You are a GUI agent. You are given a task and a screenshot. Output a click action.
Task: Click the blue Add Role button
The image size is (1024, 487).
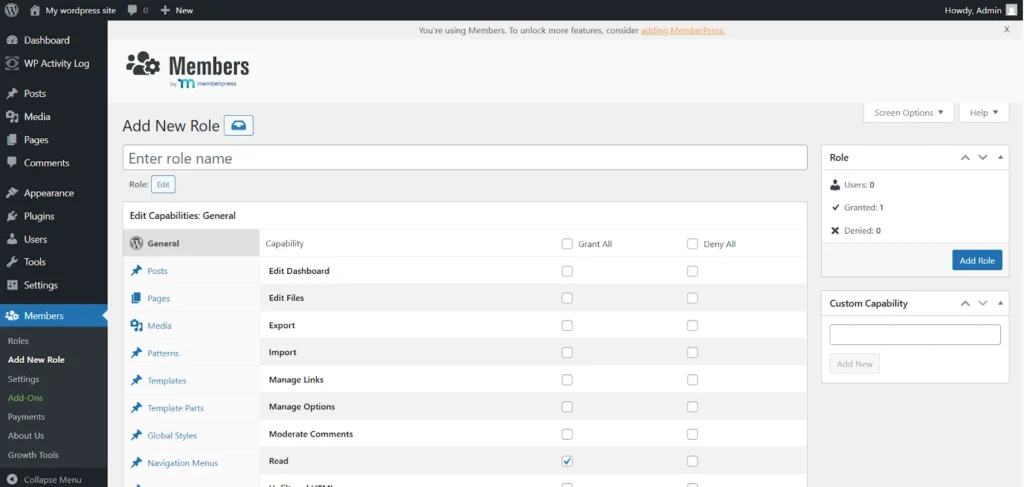[x=976, y=260]
